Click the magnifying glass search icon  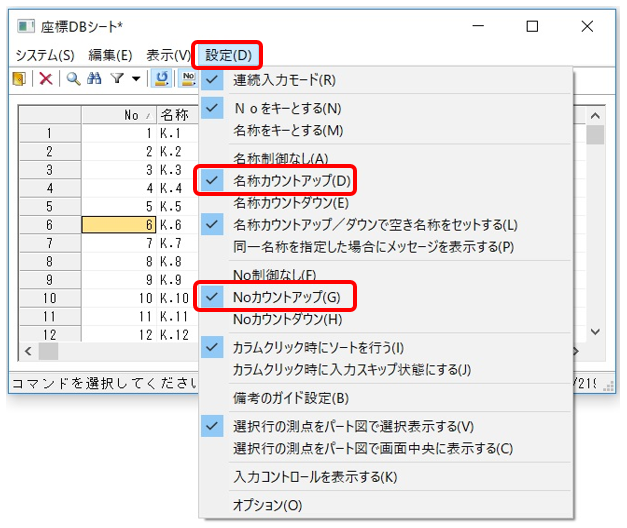pos(73,78)
